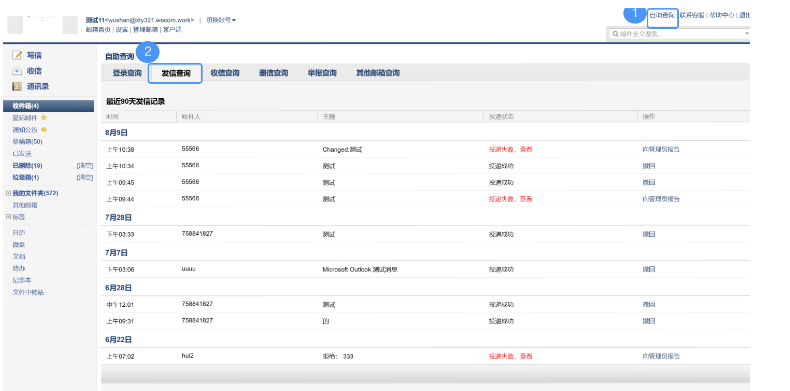Click the 投递状态 column header
Image resolution: width=790 pixels, height=391 pixels.
[x=501, y=117]
